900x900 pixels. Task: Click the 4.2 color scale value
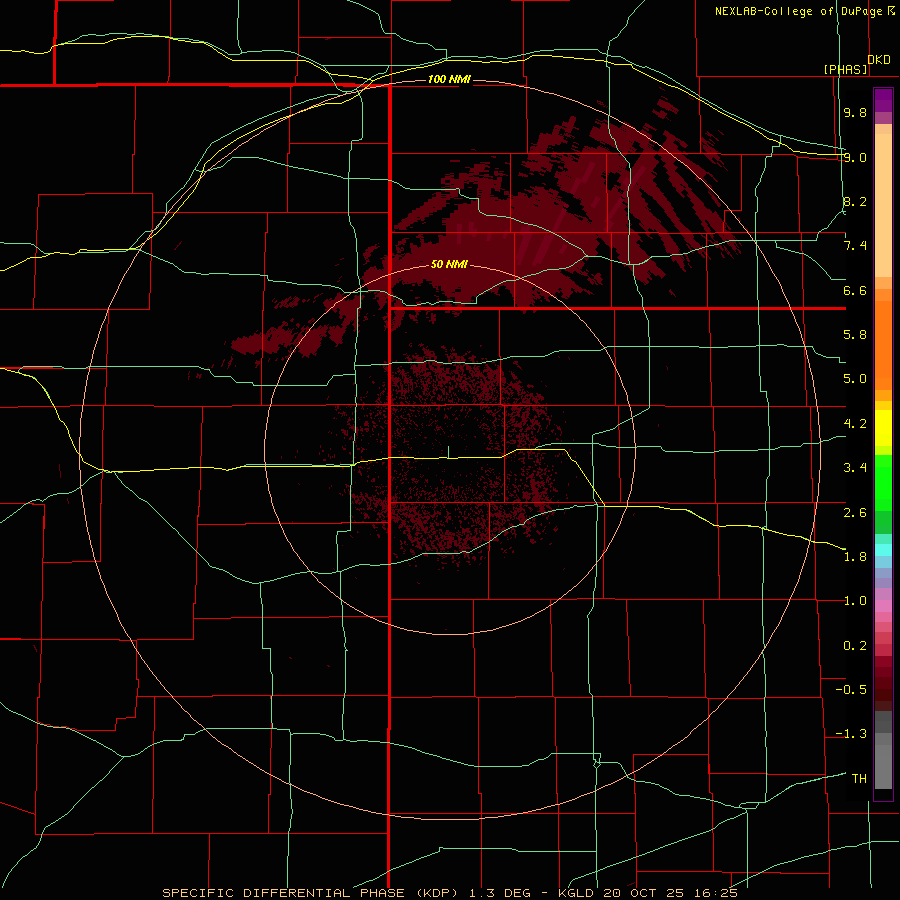(x=855, y=424)
